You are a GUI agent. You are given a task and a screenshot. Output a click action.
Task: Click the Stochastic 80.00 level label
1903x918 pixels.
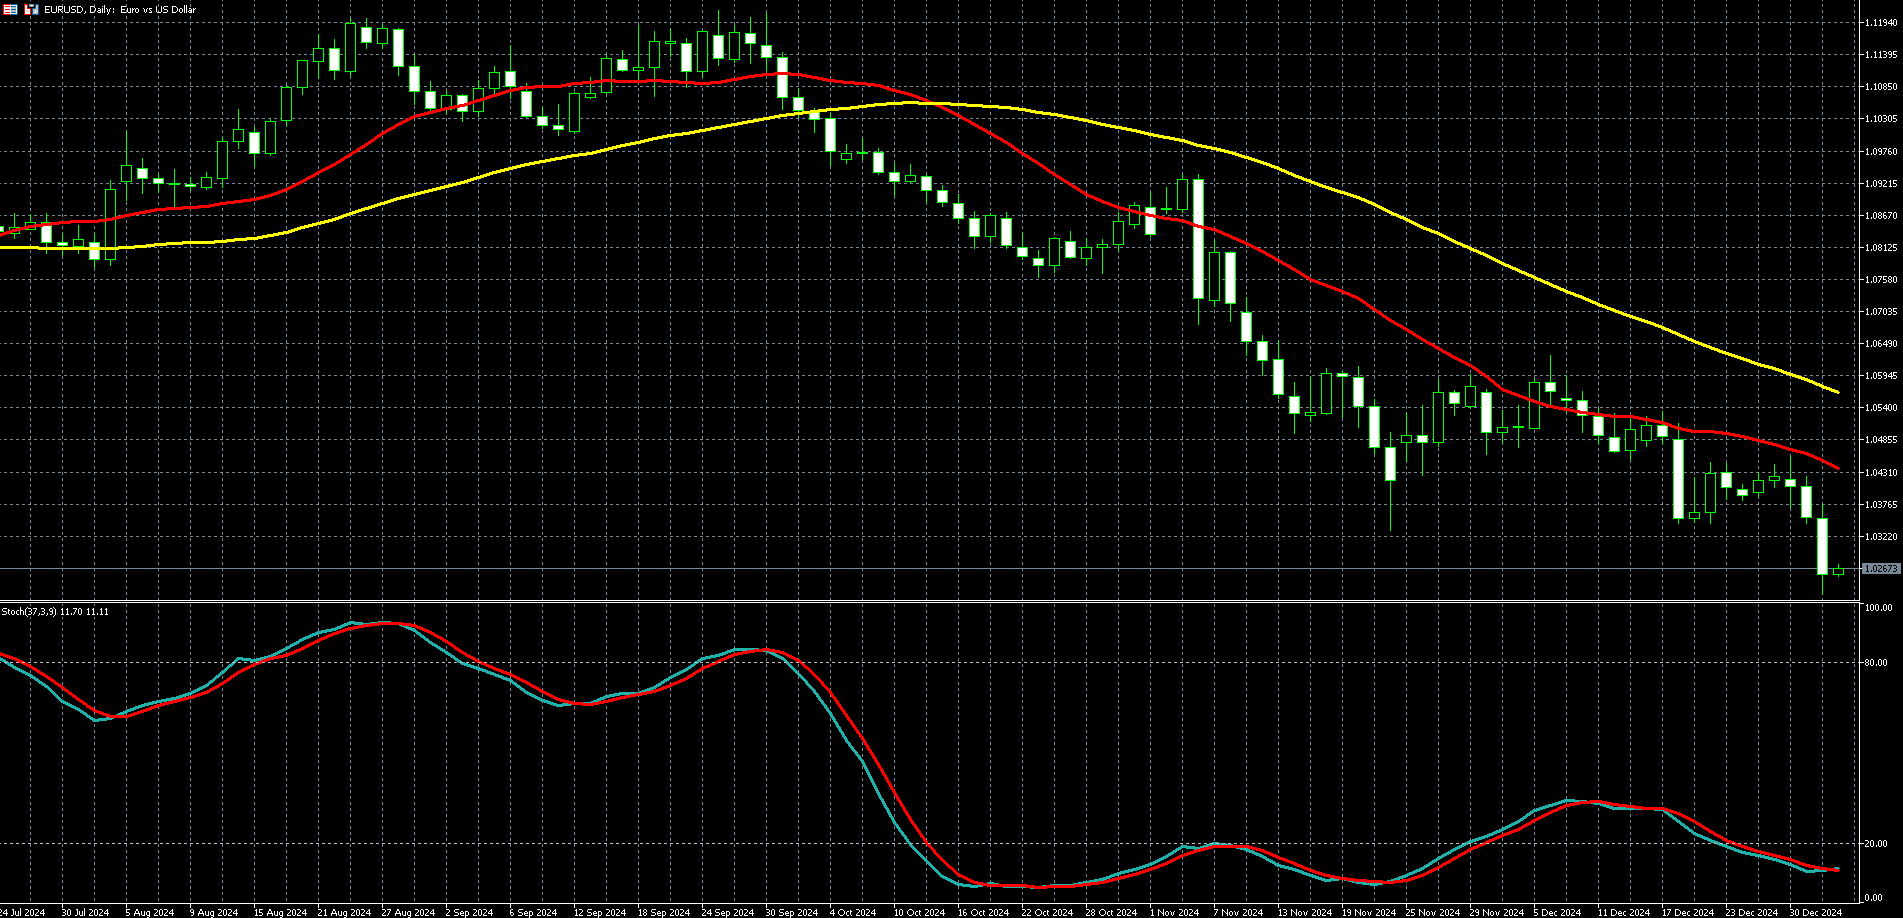click(1876, 662)
